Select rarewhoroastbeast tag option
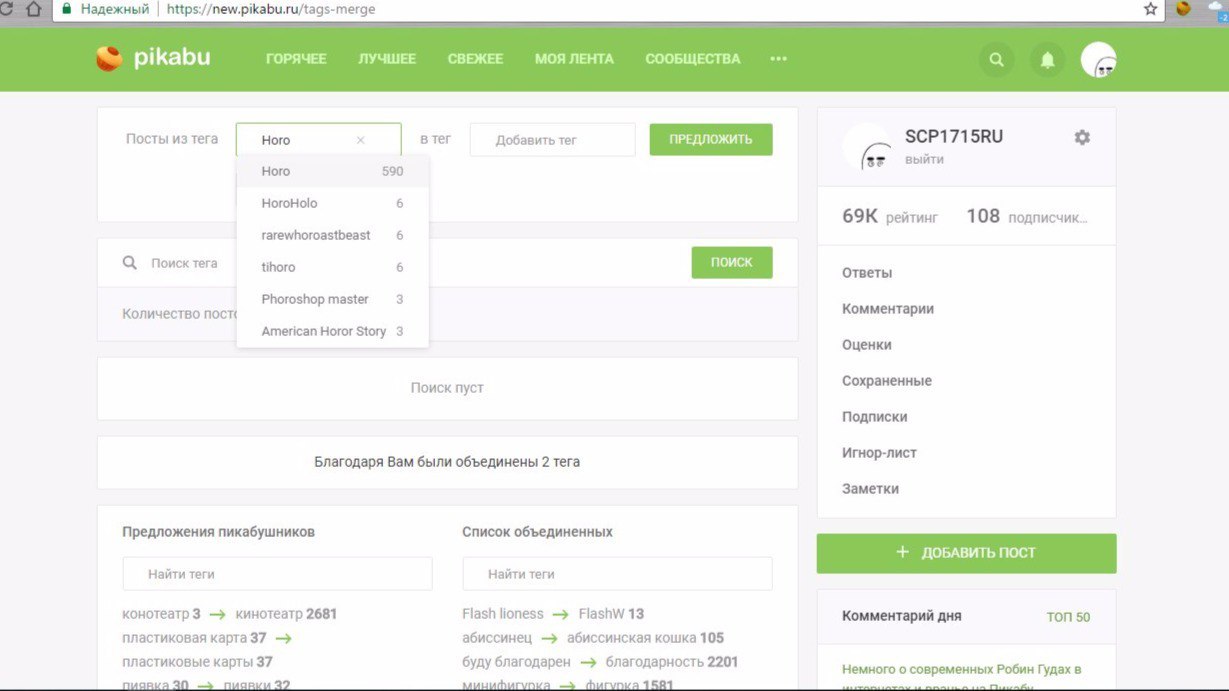The width and height of the screenshot is (1229, 691). click(315, 235)
